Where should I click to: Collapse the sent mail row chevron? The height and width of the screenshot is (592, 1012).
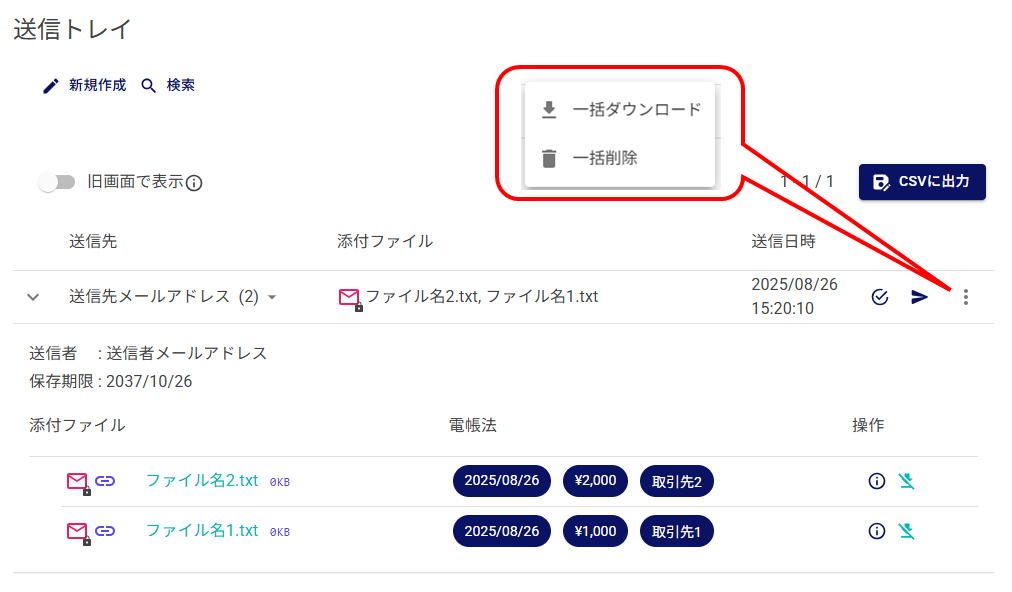point(33,297)
